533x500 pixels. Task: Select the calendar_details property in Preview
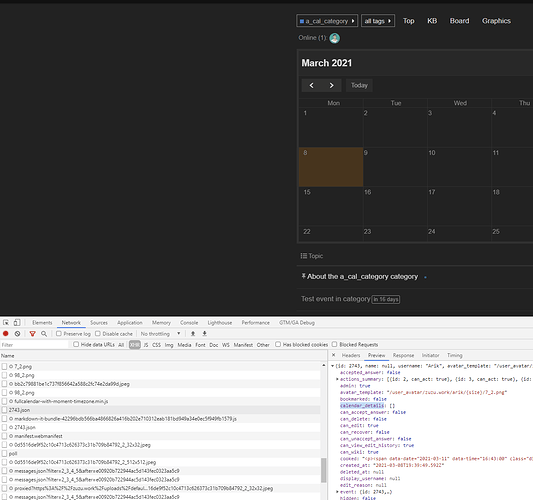(x=362, y=406)
